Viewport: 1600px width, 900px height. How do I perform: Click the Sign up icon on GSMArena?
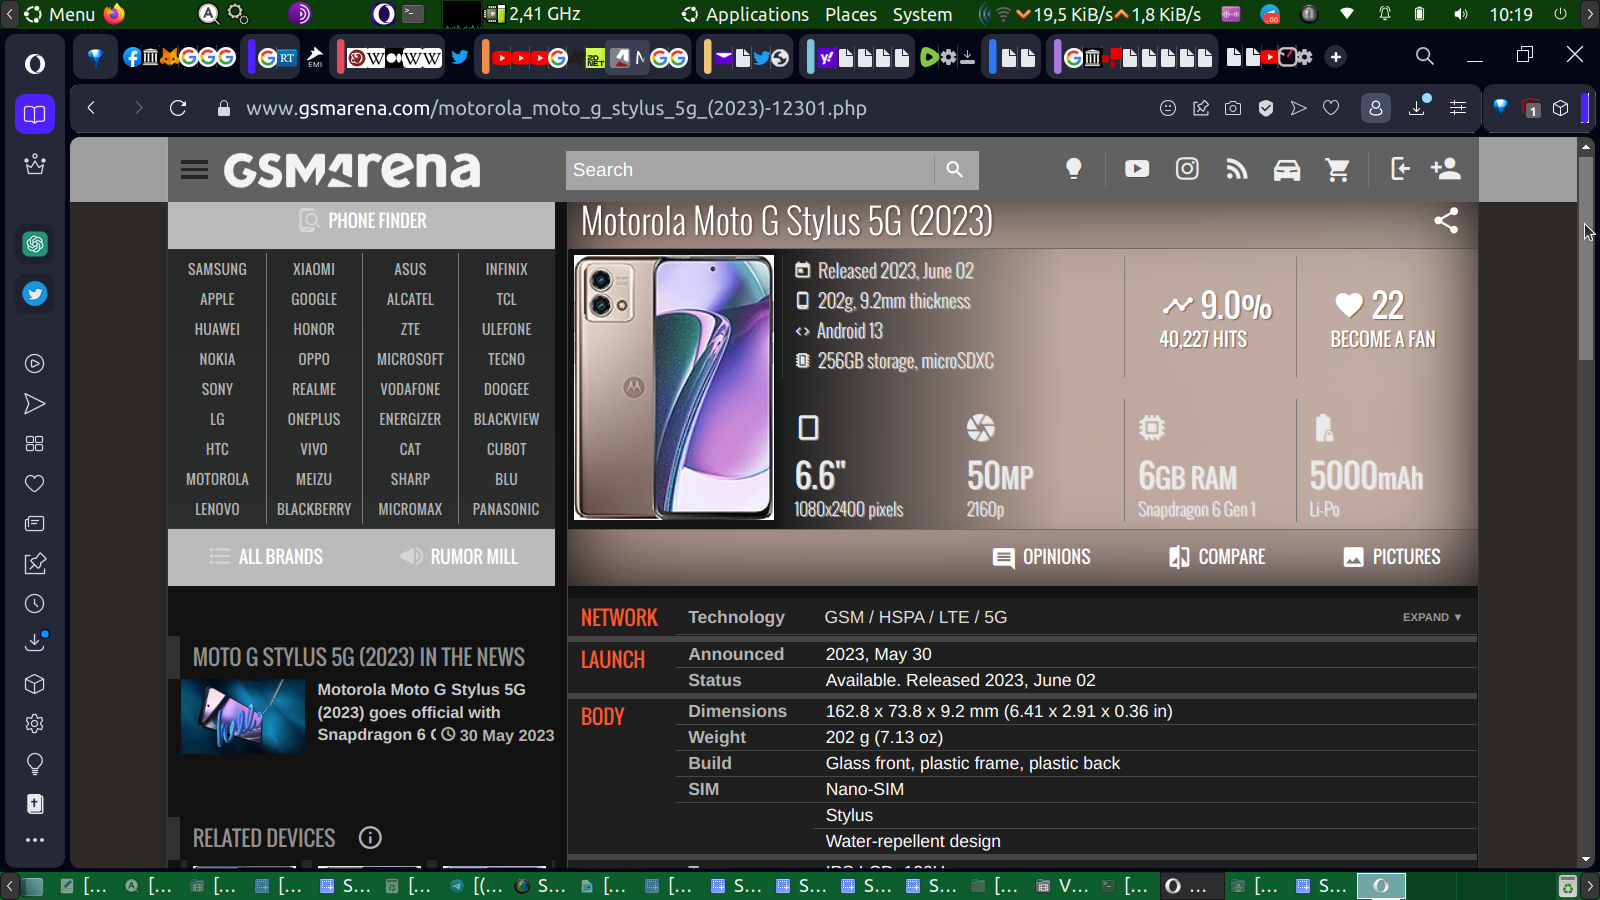pyautogui.click(x=1446, y=169)
